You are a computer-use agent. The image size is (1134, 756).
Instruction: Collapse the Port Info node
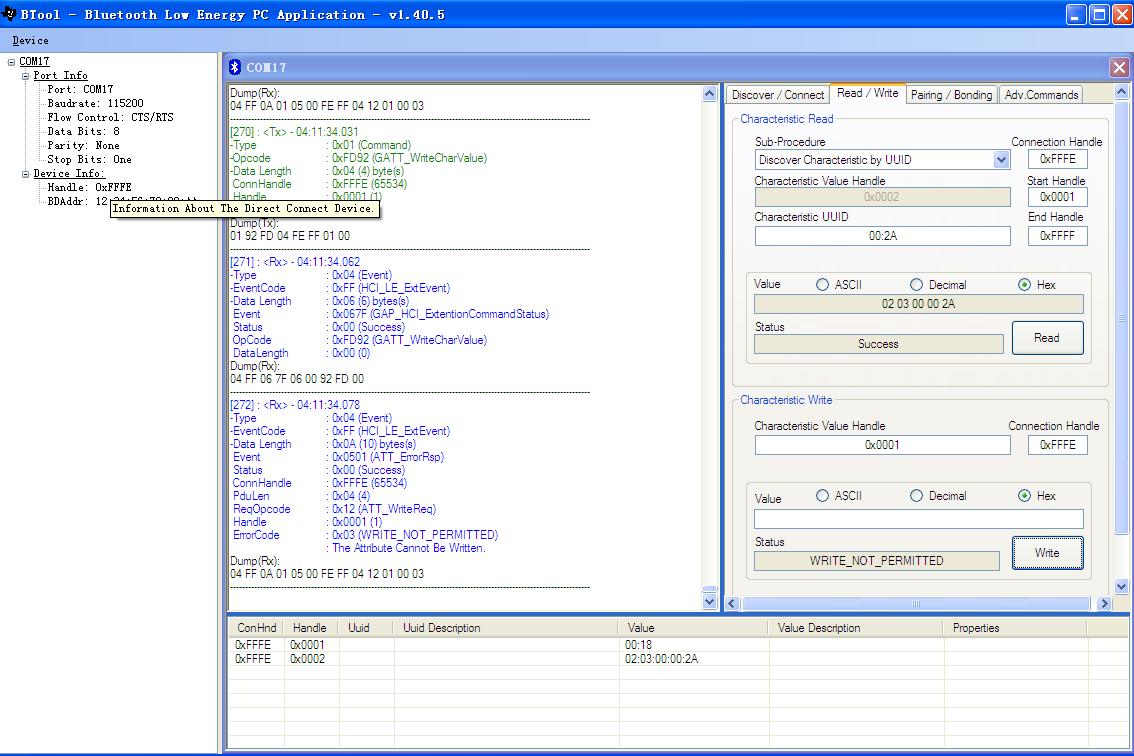pyautogui.click(x=25, y=75)
